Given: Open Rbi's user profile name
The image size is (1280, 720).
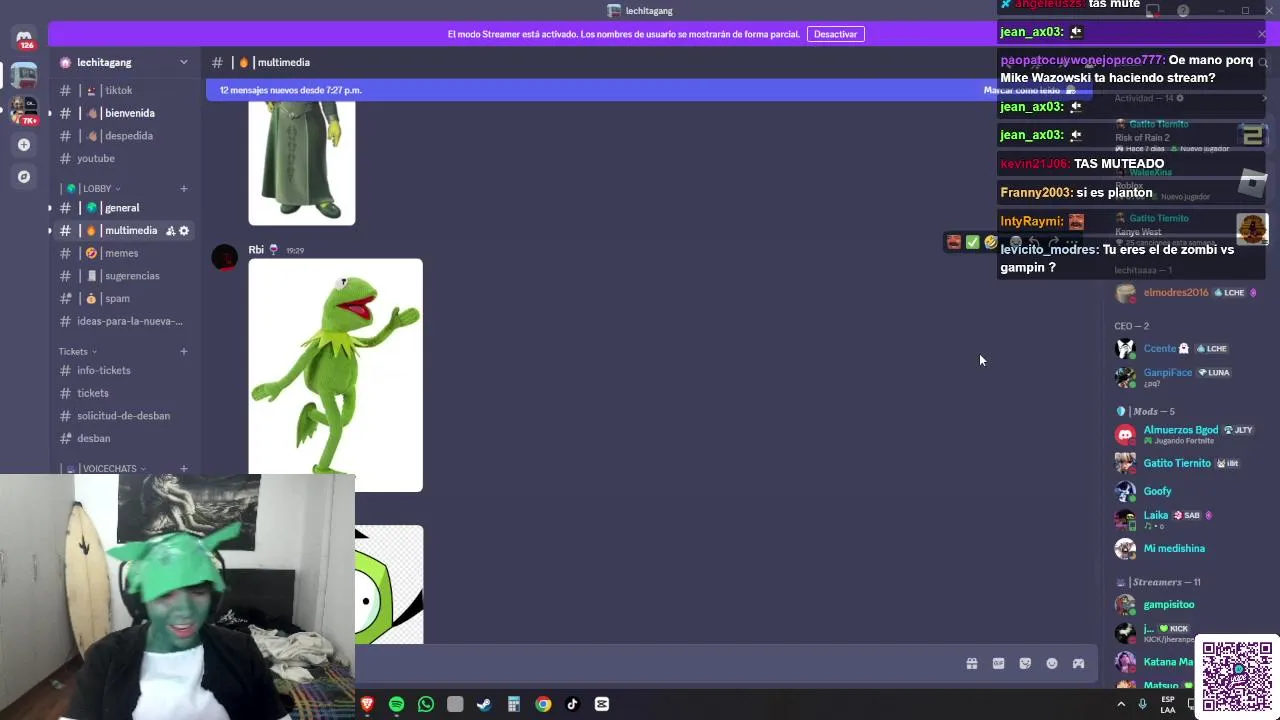Looking at the screenshot, I should (x=256, y=250).
